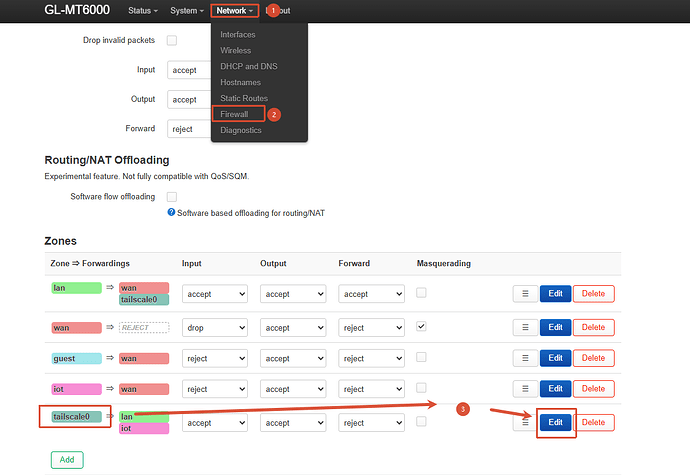The width and height of the screenshot is (690, 475).
Task: Click cyan guest zone label
Action: pos(77,359)
